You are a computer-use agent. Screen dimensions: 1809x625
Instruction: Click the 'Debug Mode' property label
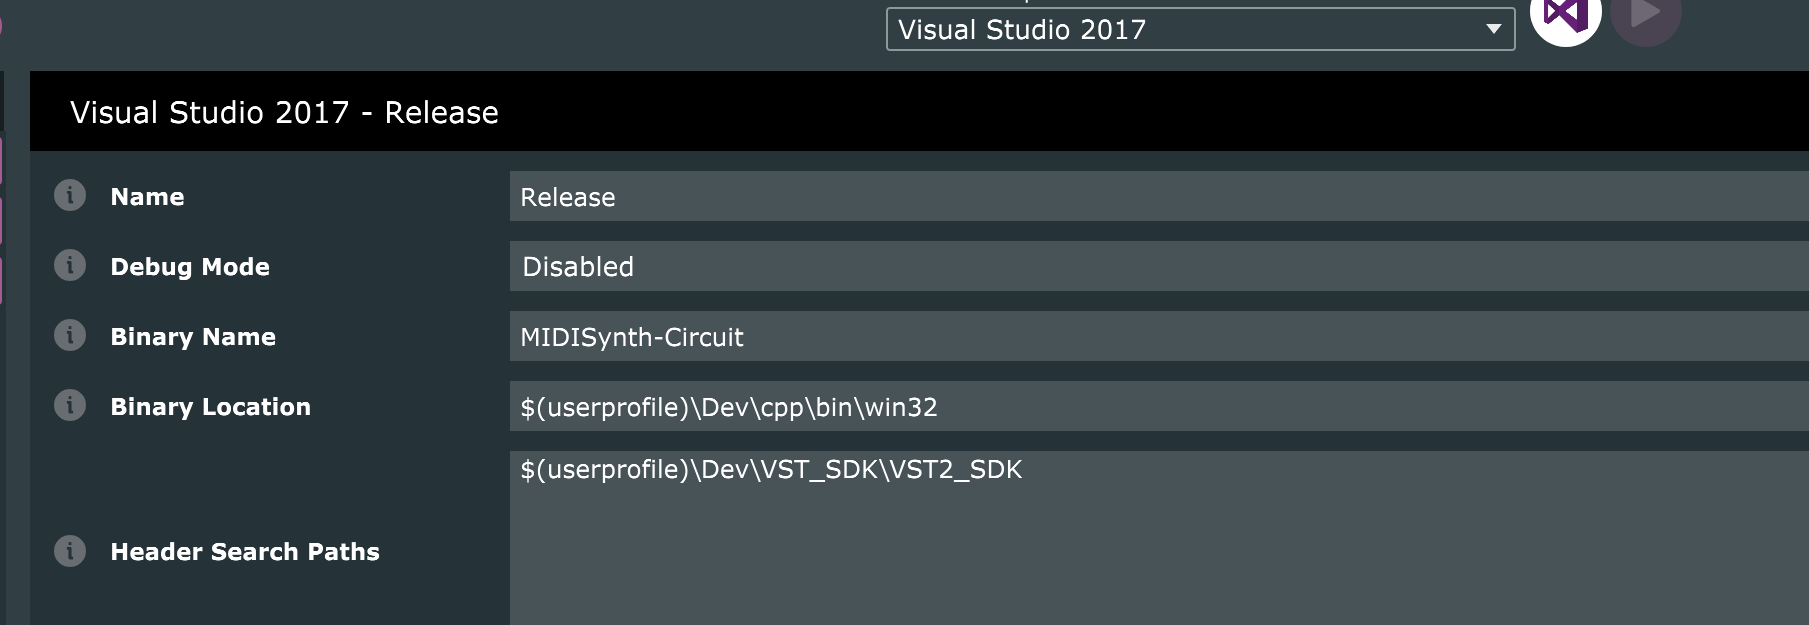tap(190, 267)
